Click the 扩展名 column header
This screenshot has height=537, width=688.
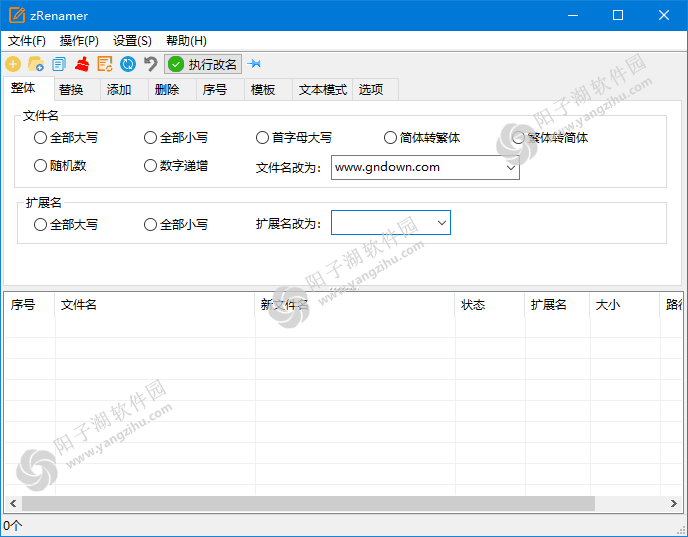[x=557, y=304]
